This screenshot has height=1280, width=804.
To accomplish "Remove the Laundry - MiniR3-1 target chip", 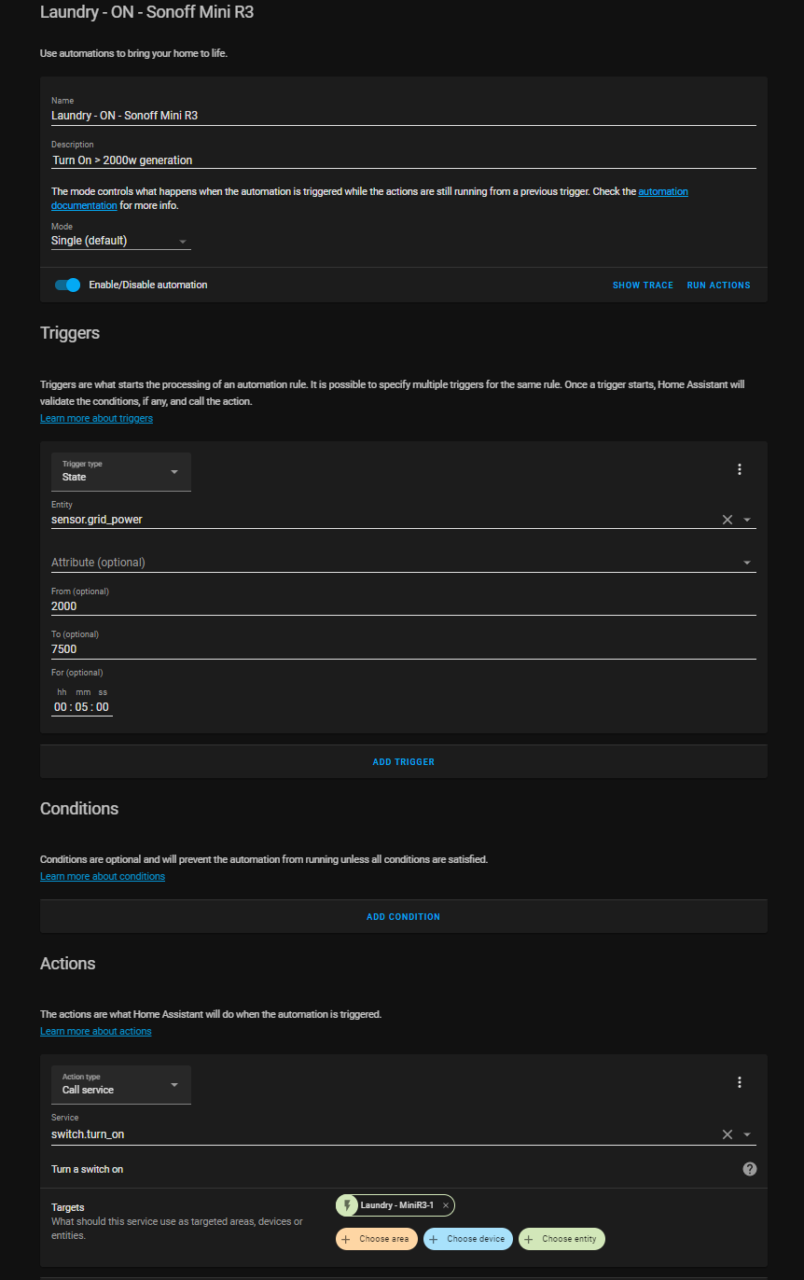I will click(x=446, y=1205).
